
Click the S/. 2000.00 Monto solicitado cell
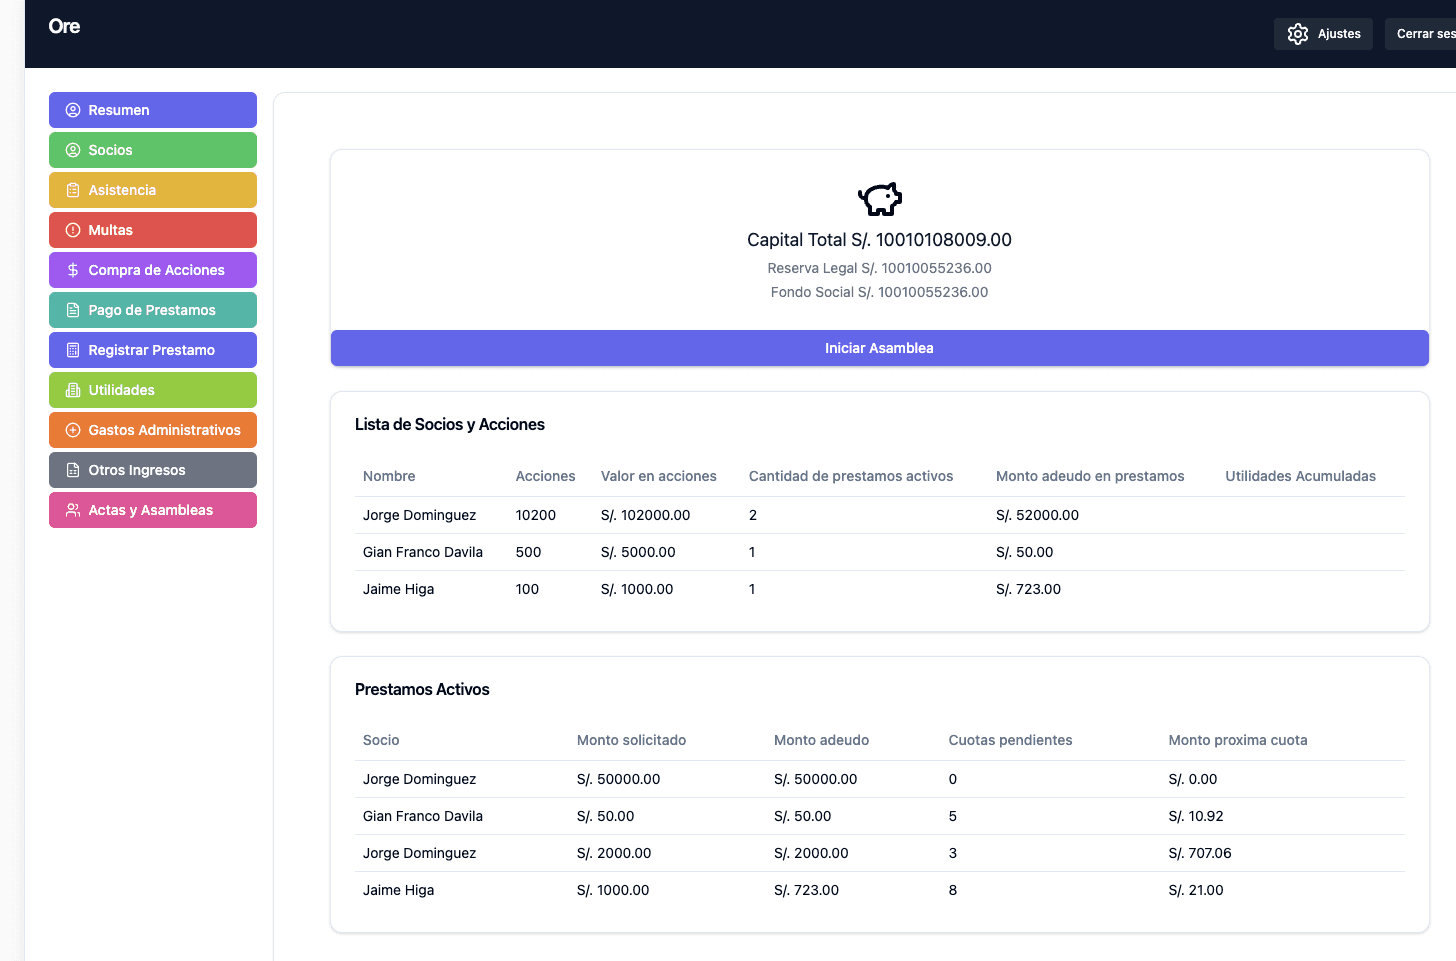click(x=614, y=853)
